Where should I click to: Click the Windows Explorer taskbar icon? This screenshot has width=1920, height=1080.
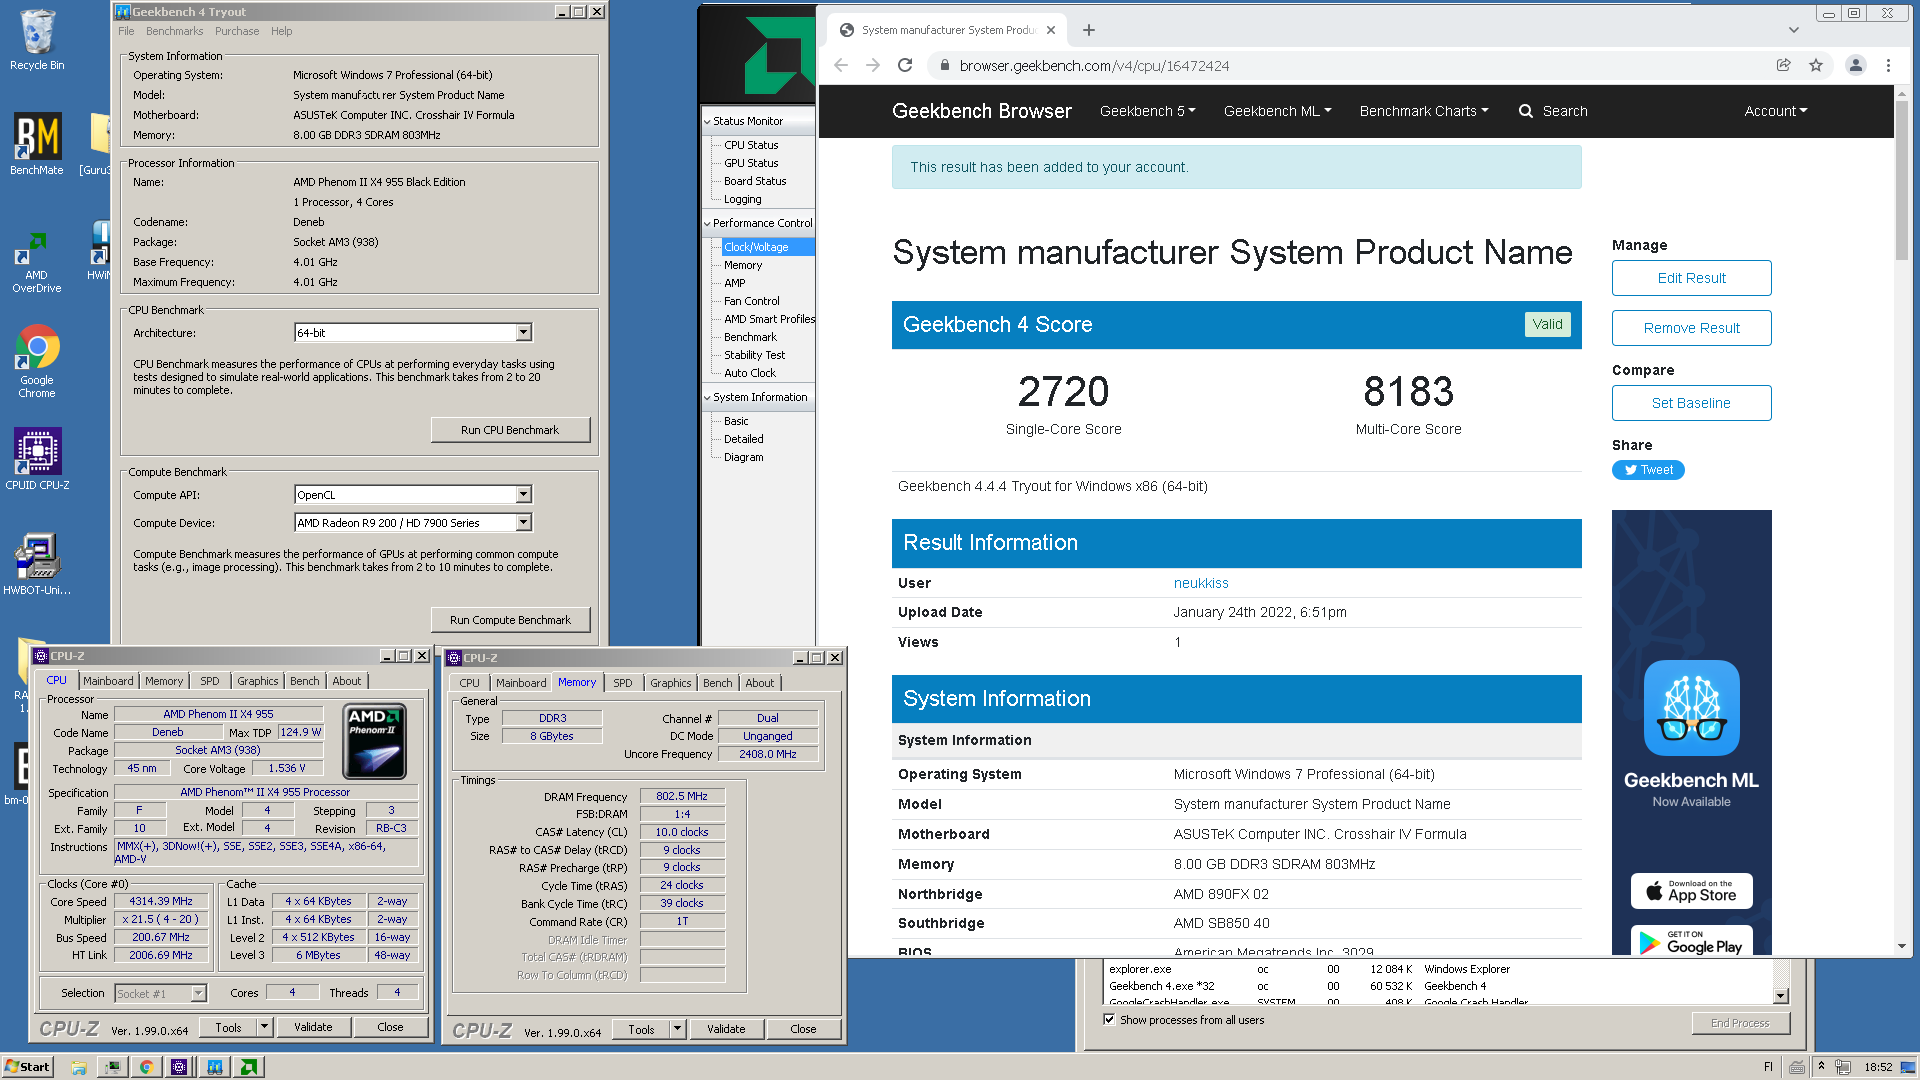[79, 1067]
